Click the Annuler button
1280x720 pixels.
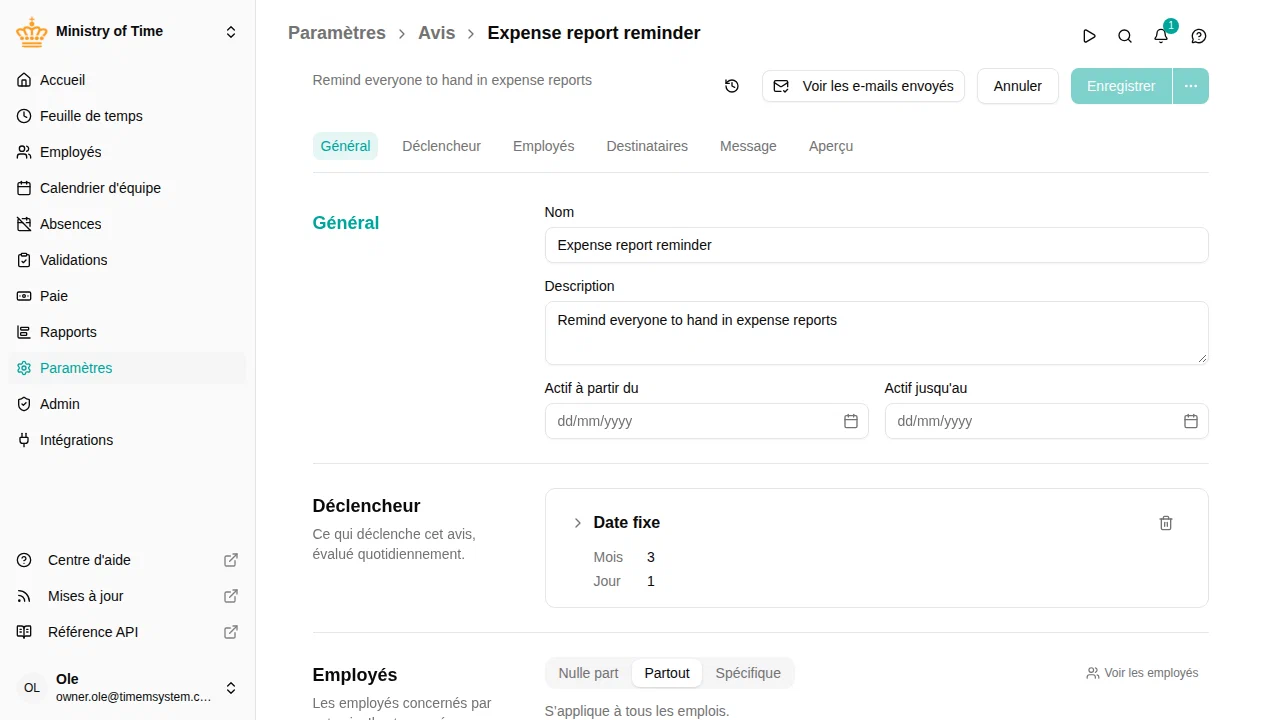pyautogui.click(x=1018, y=86)
